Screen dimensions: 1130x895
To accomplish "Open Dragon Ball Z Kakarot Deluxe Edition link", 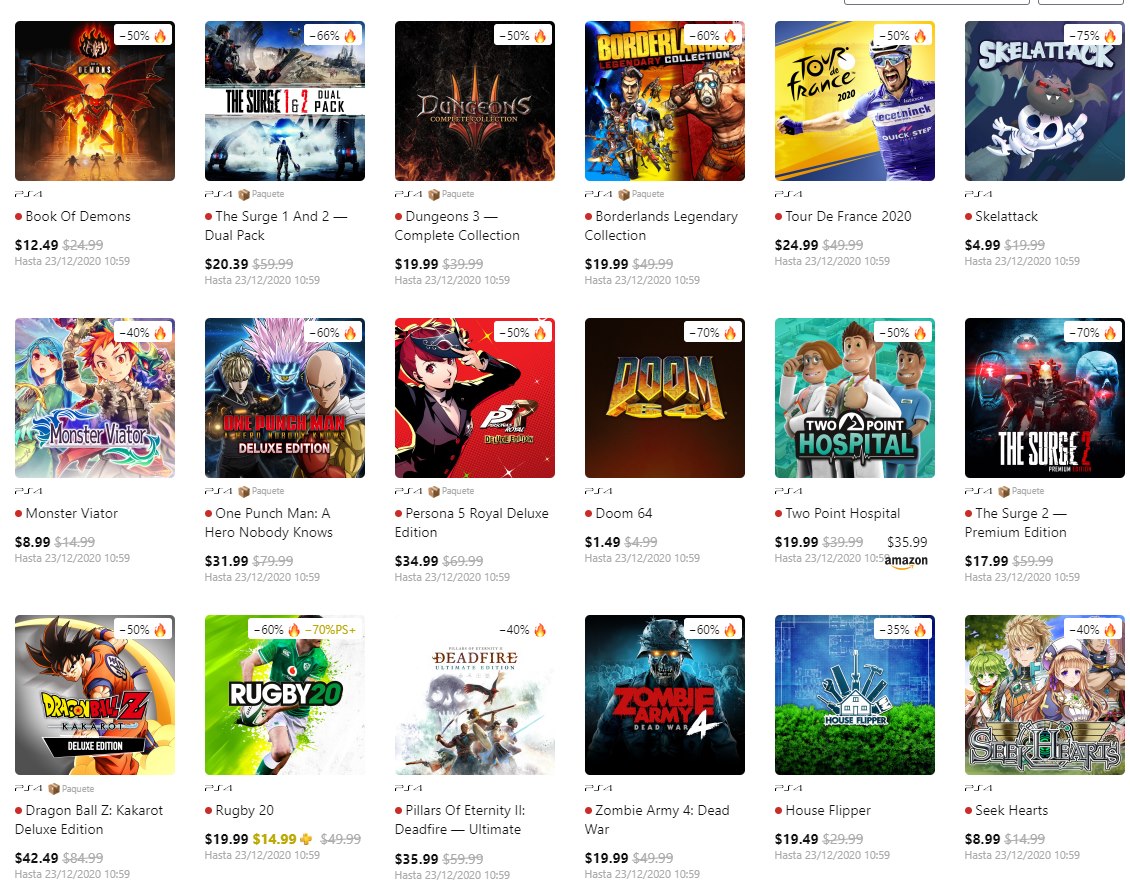I will click(89, 819).
